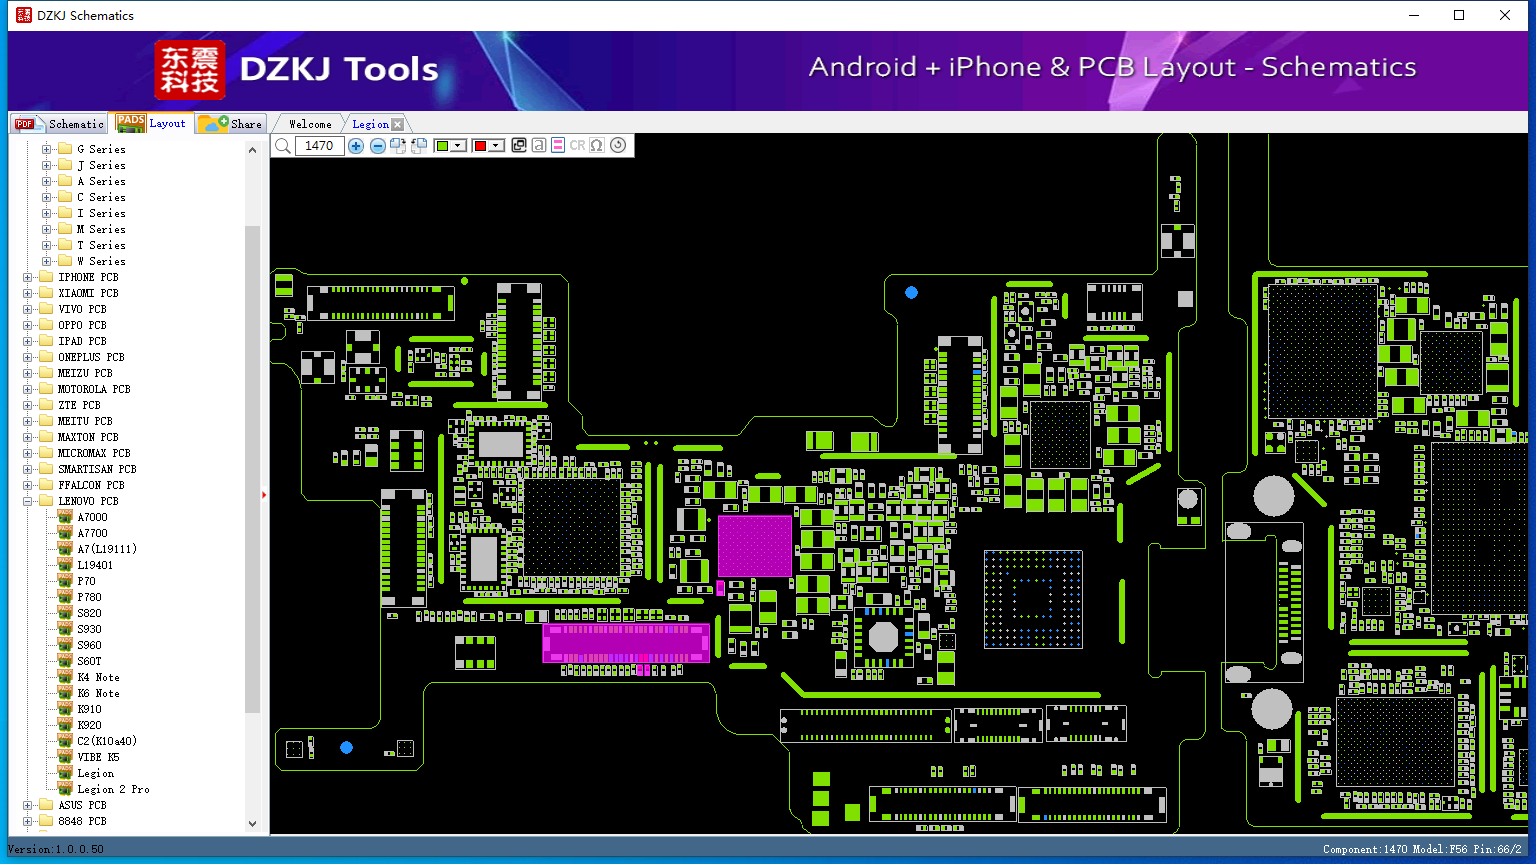
Task: Click the PADS file icon beside P780
Action: pos(65,597)
